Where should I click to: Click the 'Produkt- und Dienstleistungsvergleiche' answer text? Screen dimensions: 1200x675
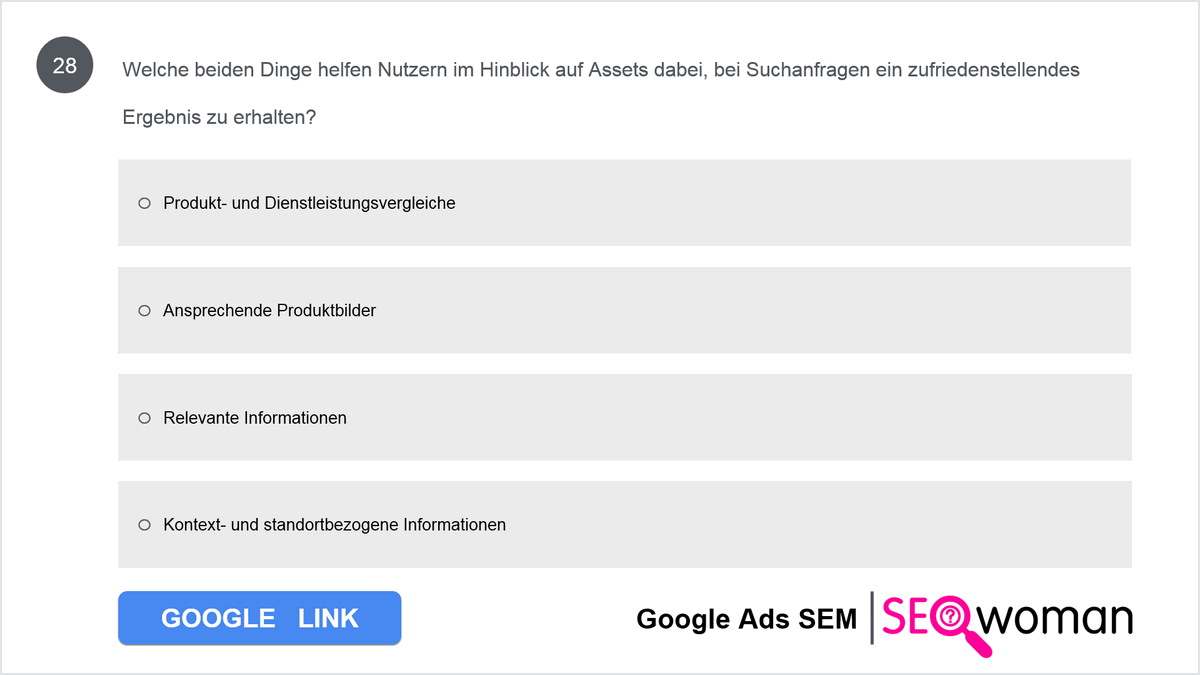309,203
